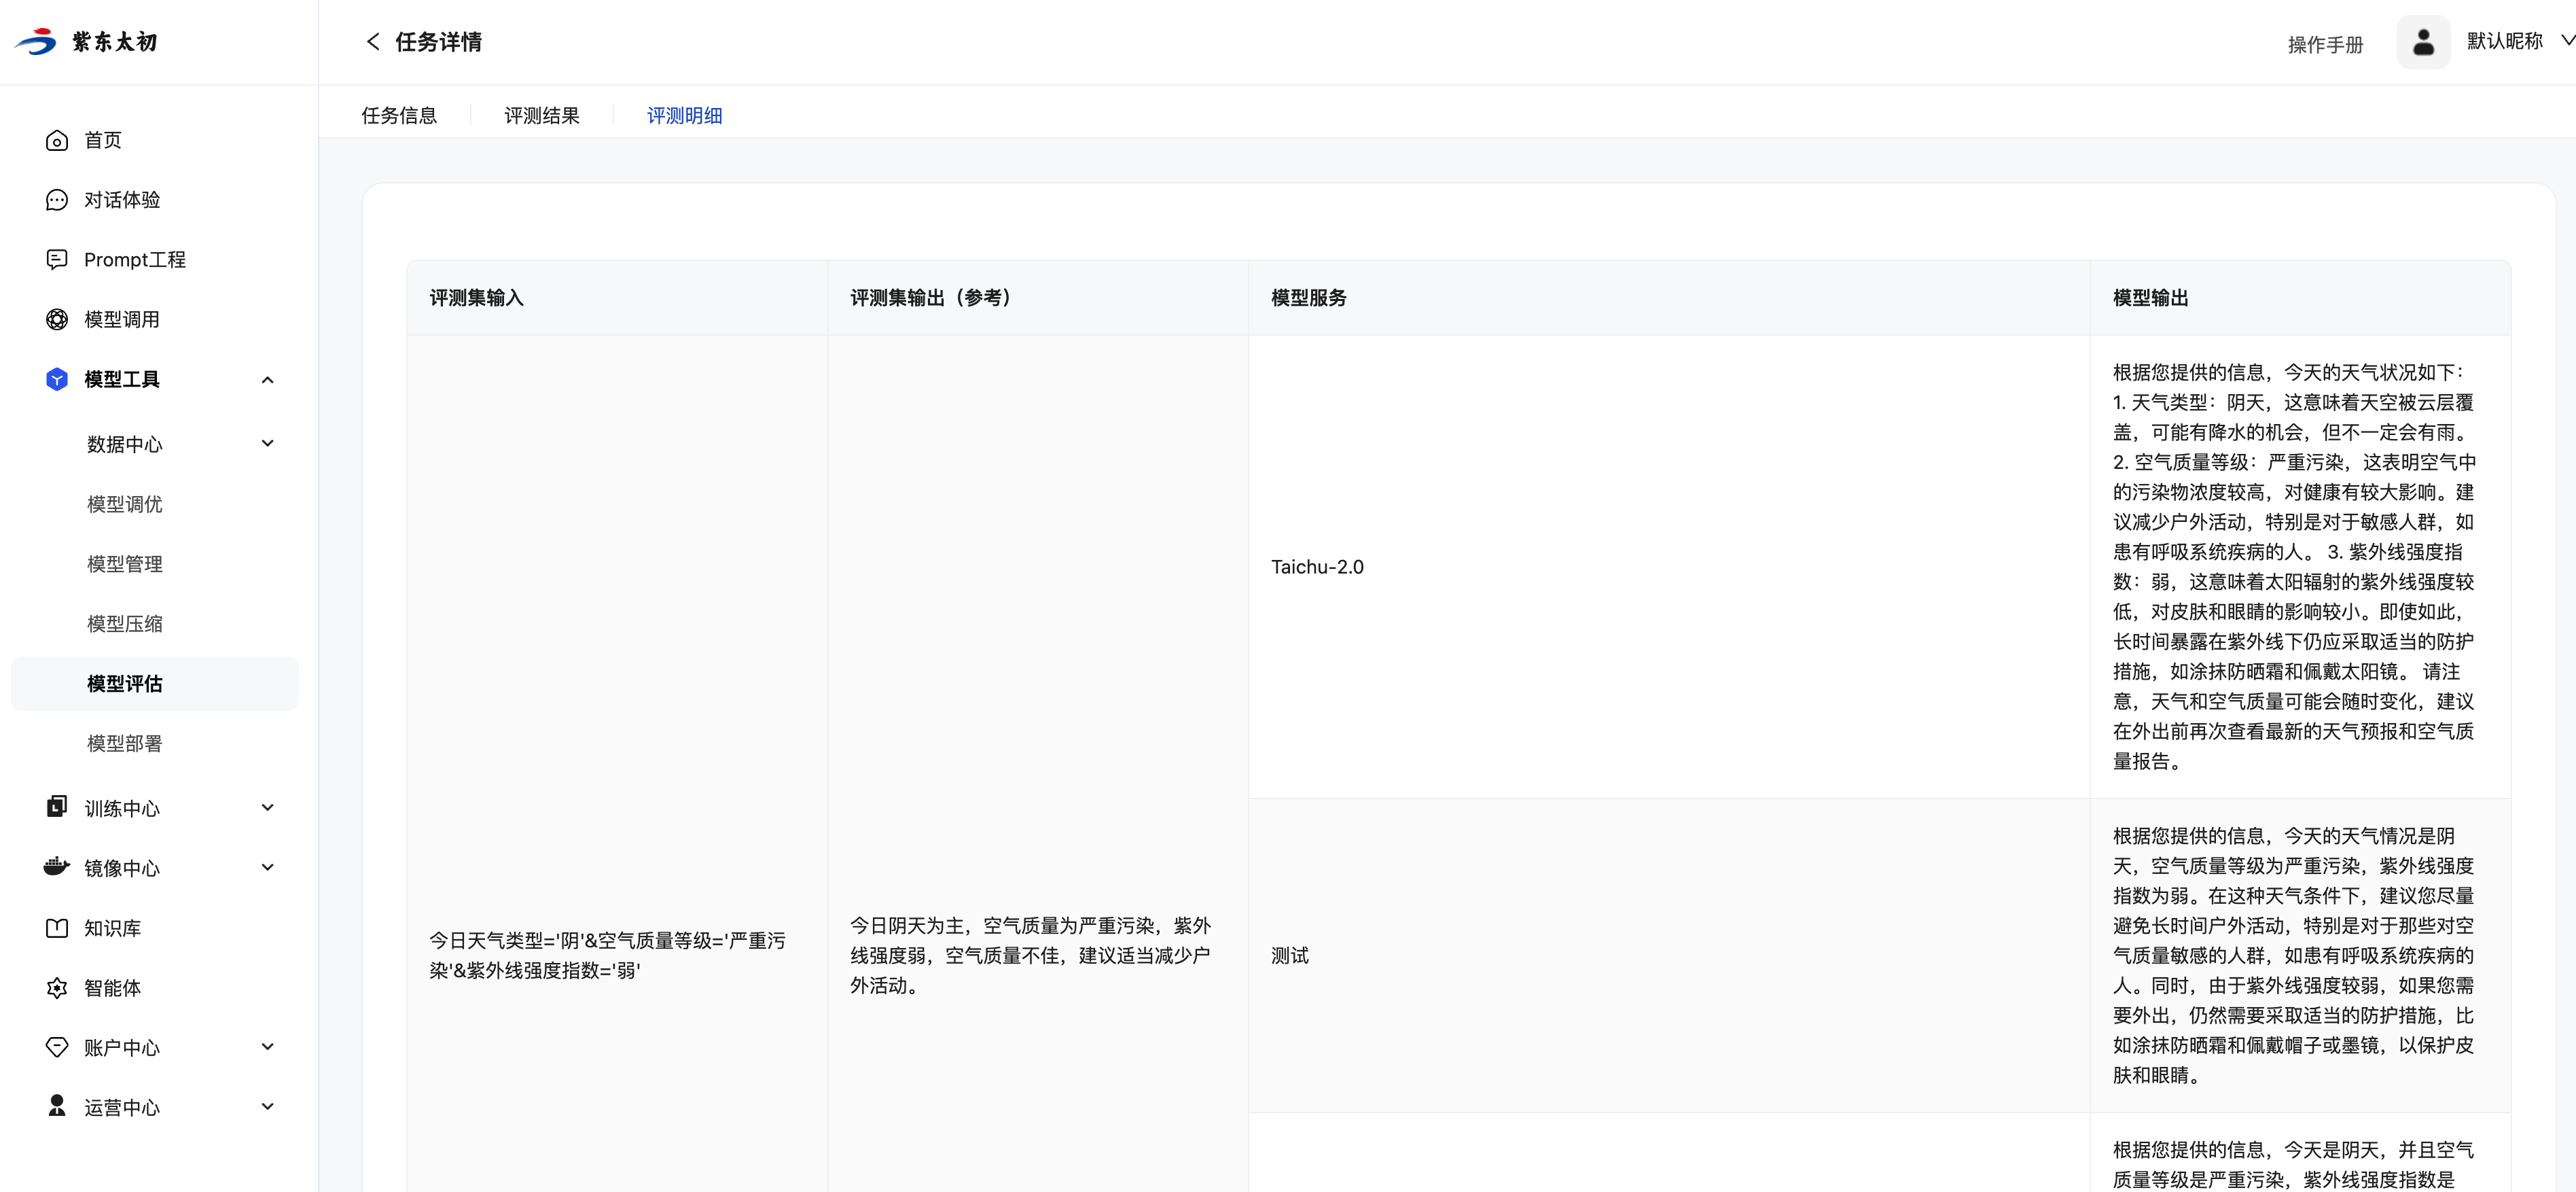This screenshot has height=1192, width=2576.
Task: Switch to the 评测结果 tab
Action: 541,116
